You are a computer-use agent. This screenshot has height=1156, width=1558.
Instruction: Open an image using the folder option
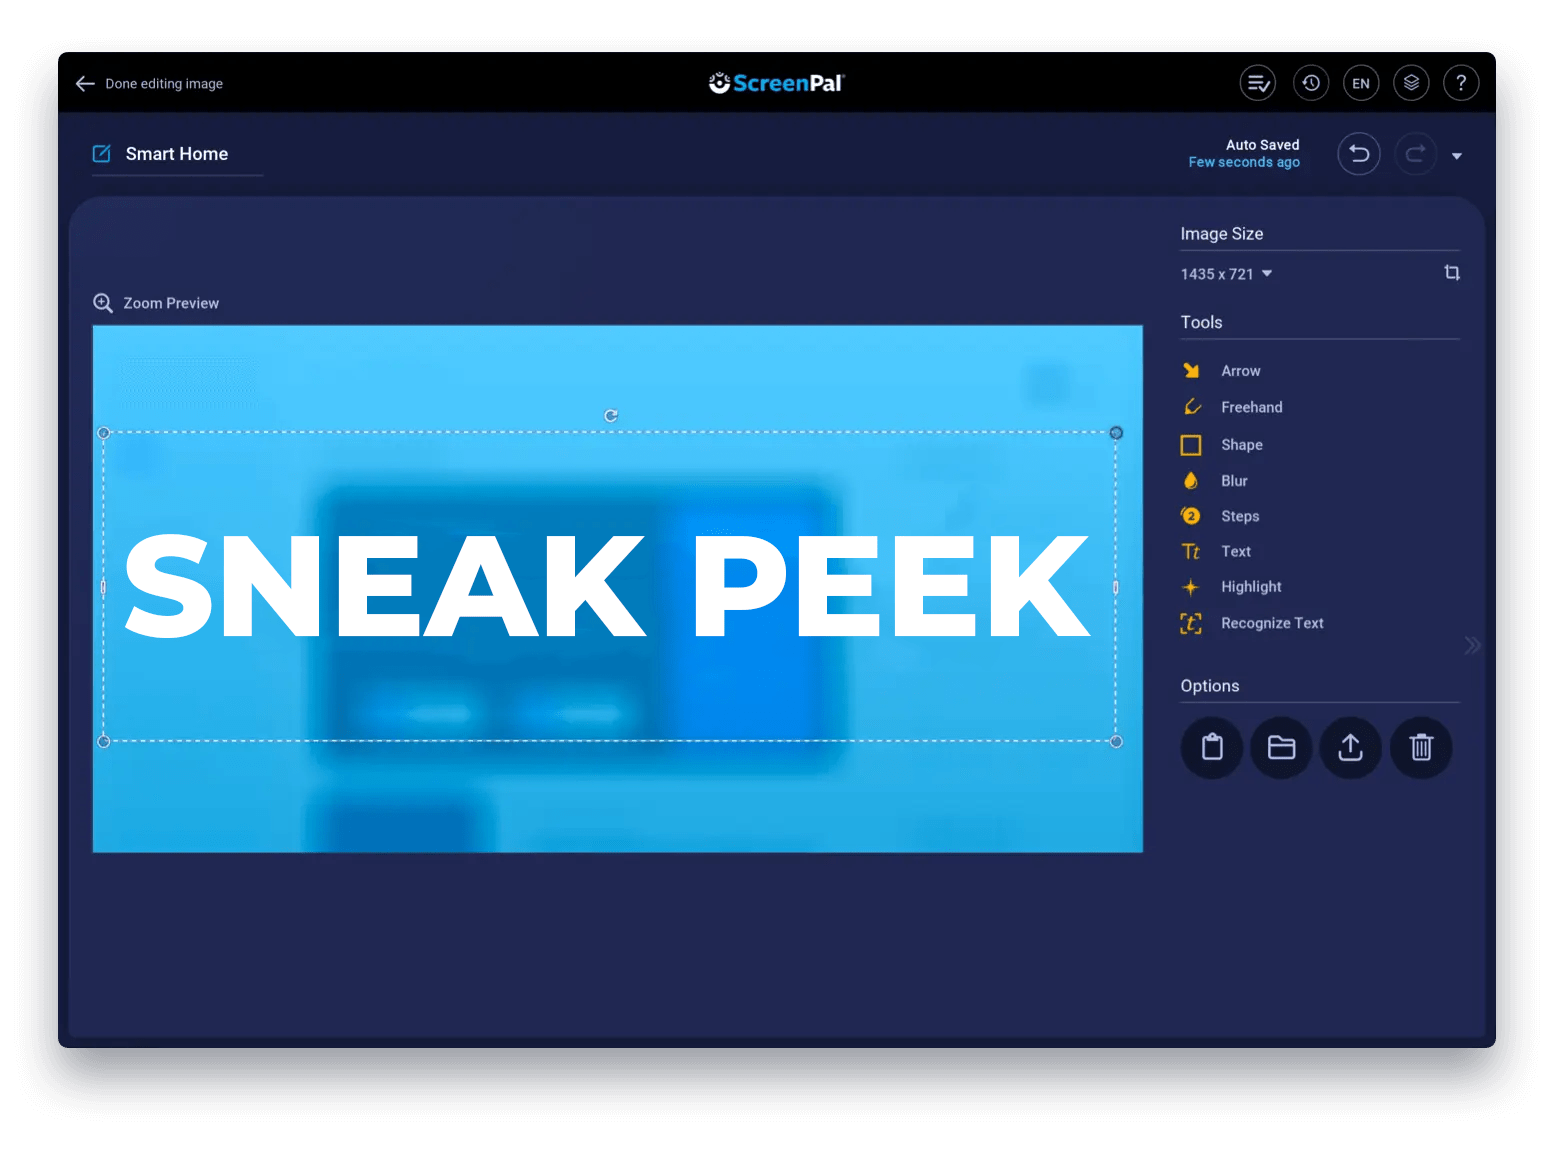[1281, 747]
